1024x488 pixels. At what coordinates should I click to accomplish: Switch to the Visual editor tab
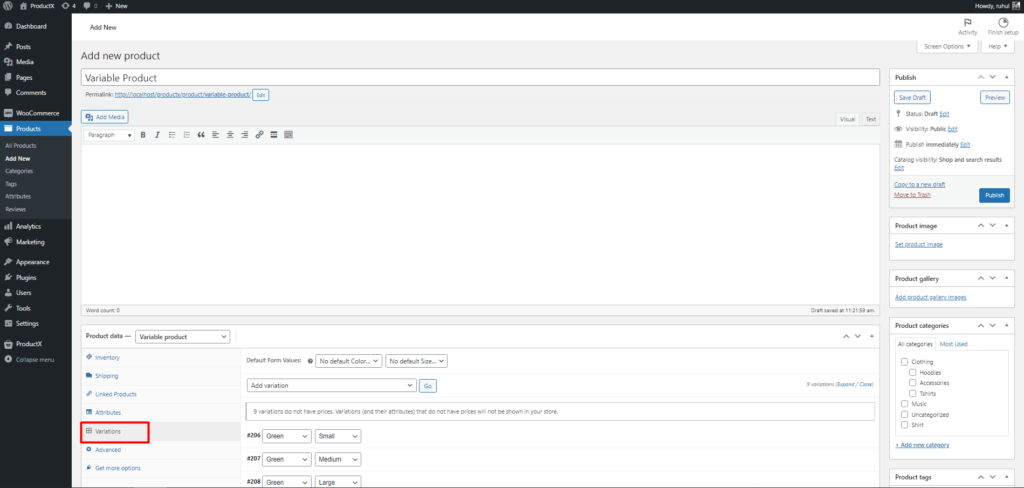(848, 120)
